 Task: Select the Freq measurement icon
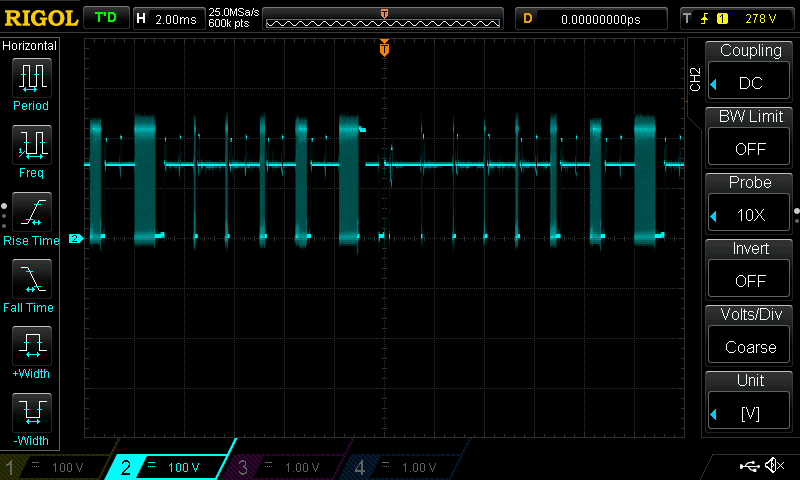pos(31,150)
